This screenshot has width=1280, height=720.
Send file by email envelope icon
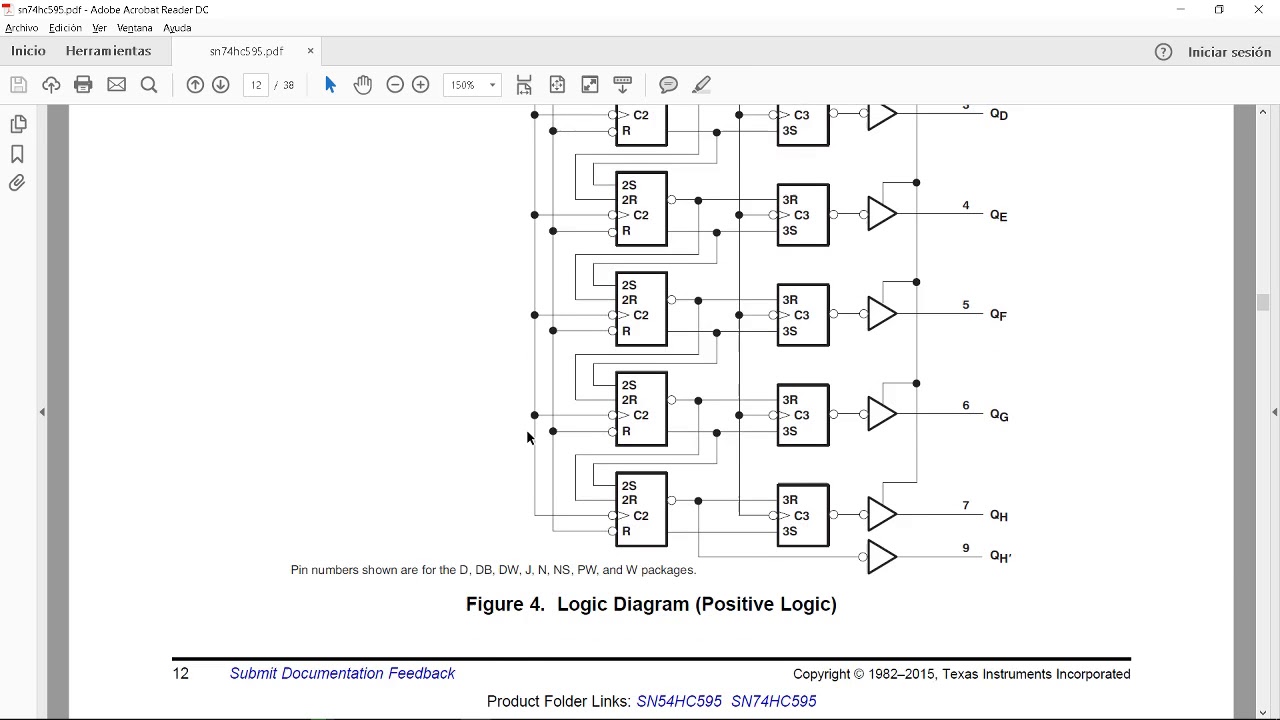(x=117, y=85)
